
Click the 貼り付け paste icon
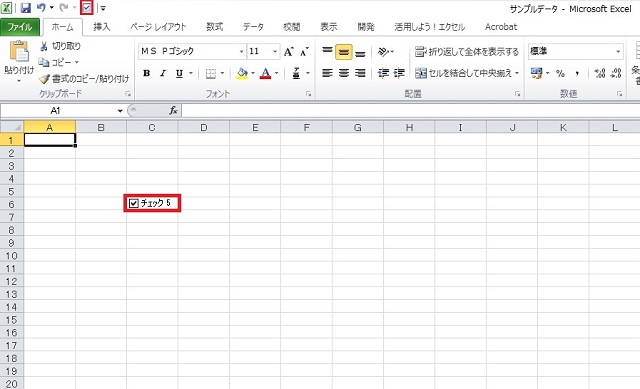19,52
